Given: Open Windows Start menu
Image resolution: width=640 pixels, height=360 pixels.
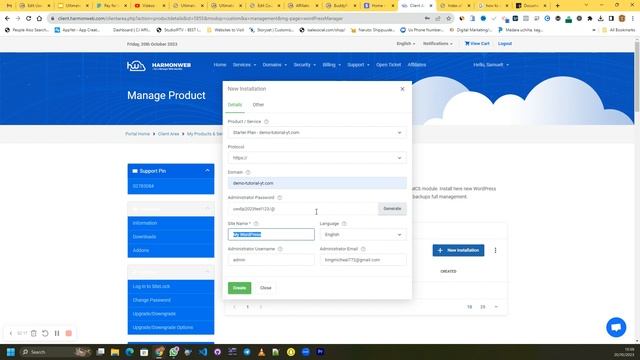Looking at the screenshot, I should tap(11, 352).
